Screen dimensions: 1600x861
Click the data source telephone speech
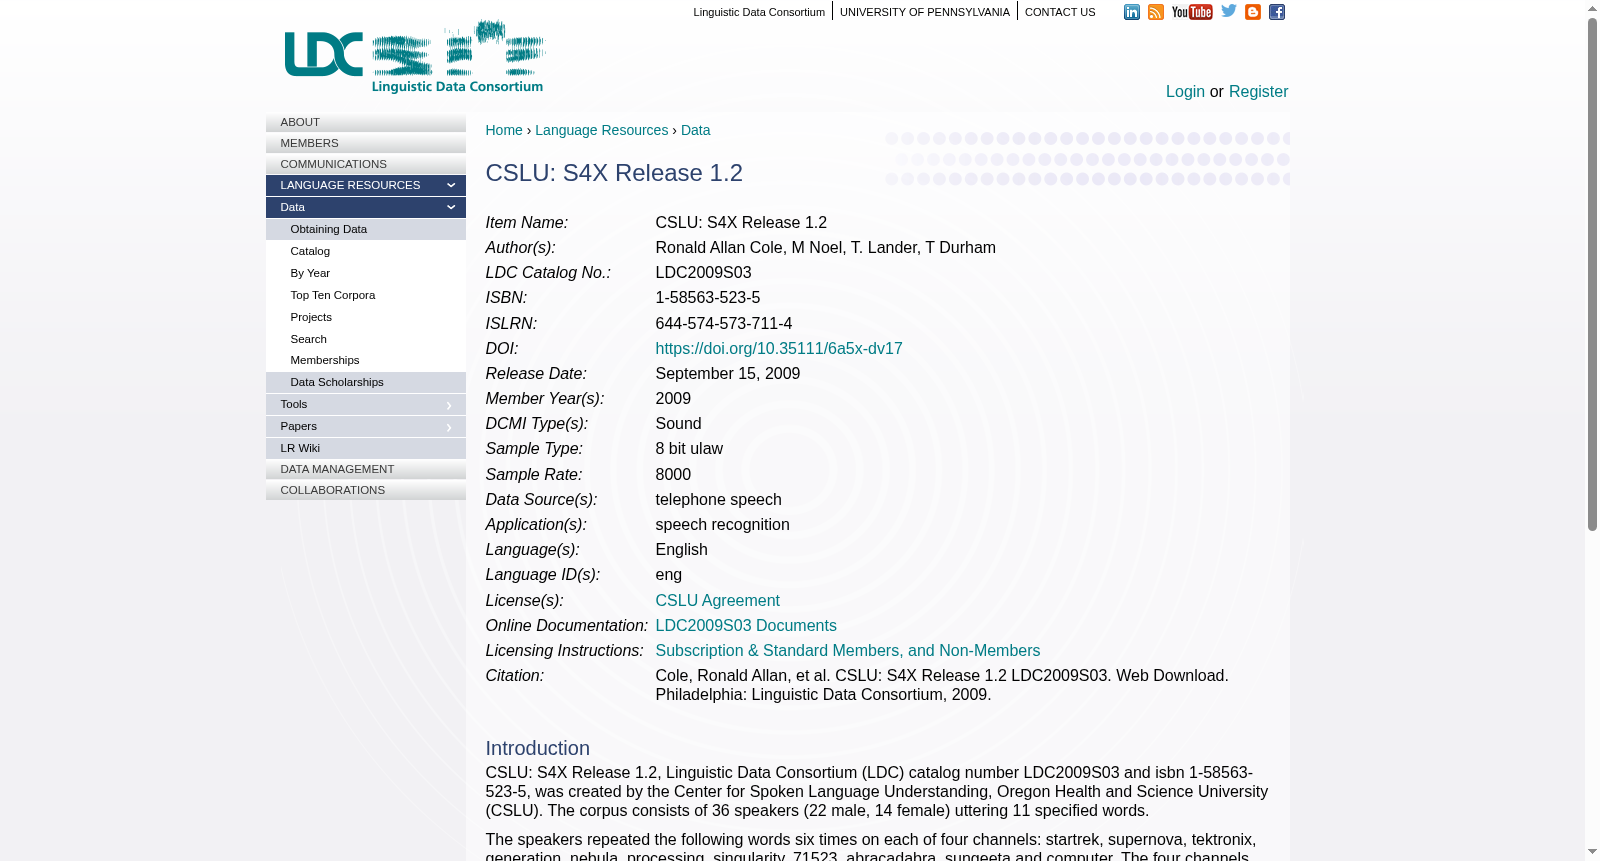click(x=719, y=500)
